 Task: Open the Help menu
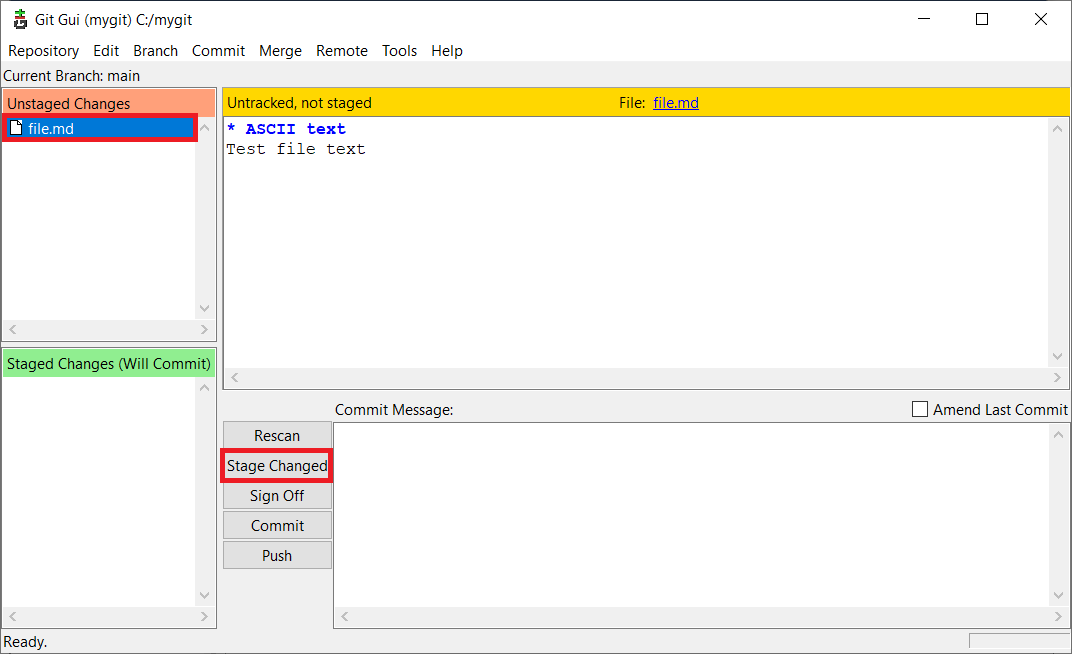click(447, 51)
